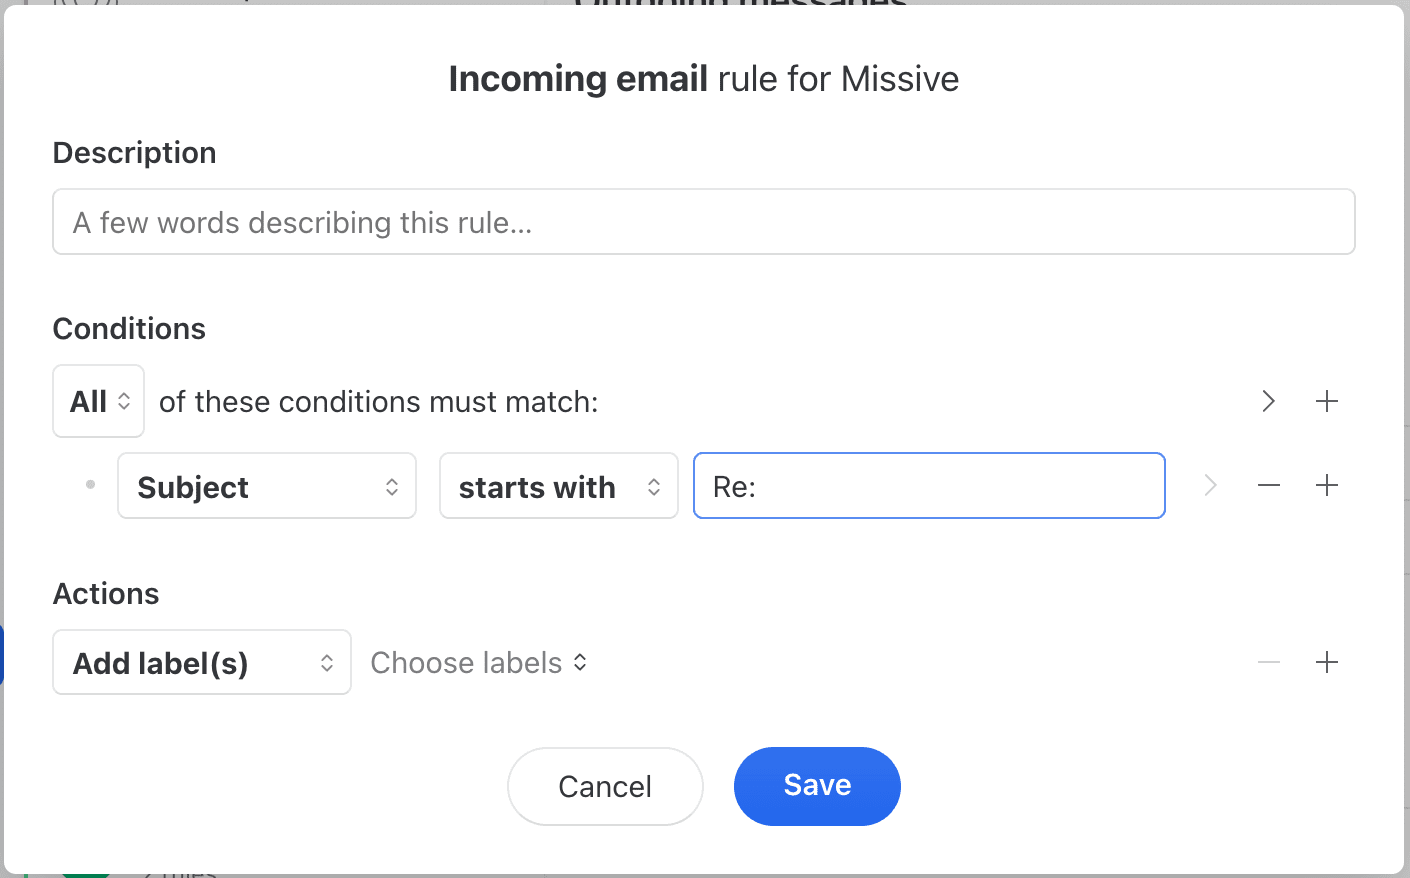1410x878 pixels.
Task: Remove the Subject condition with minus icon
Action: pyautogui.click(x=1269, y=486)
